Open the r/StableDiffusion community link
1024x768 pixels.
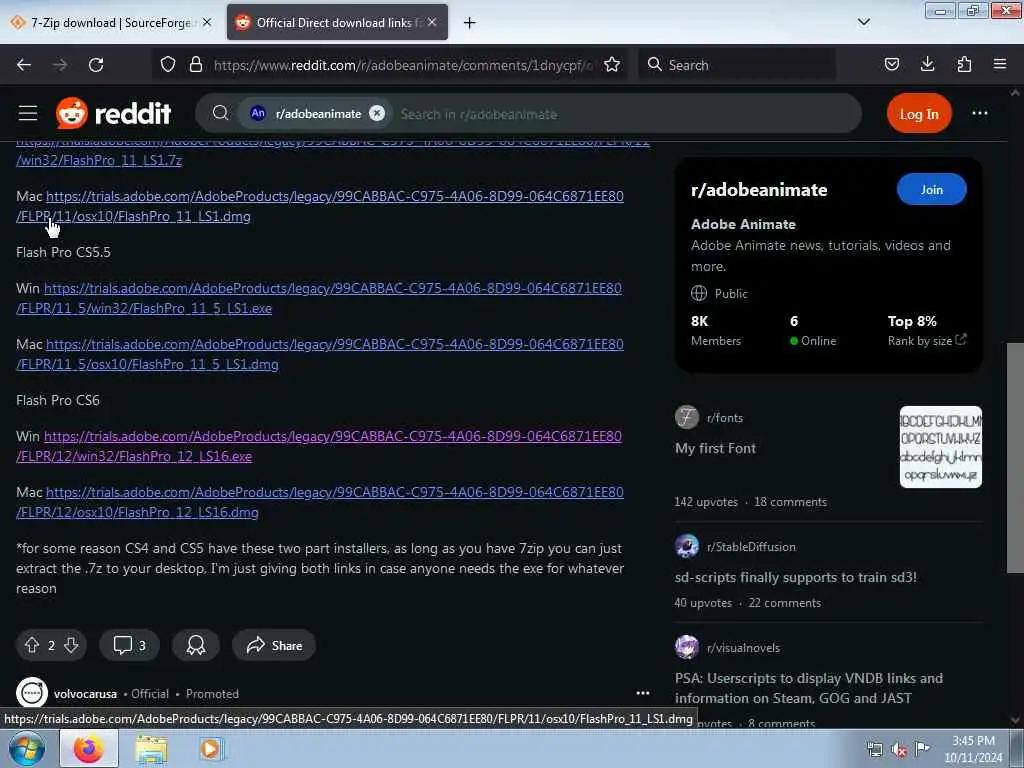point(751,547)
